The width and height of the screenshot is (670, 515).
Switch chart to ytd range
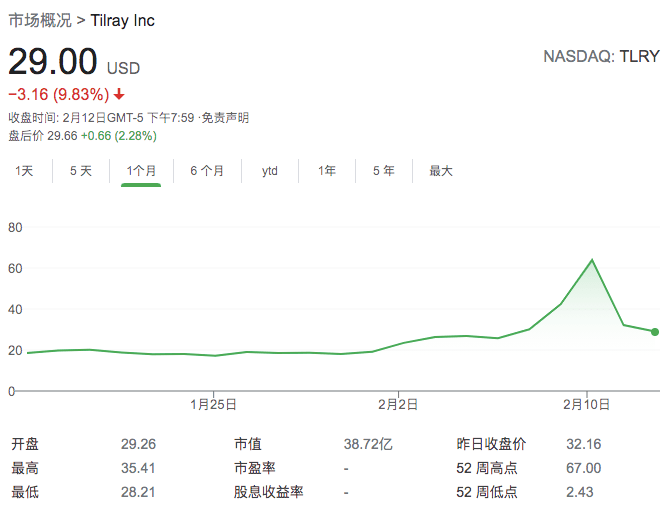(x=270, y=171)
